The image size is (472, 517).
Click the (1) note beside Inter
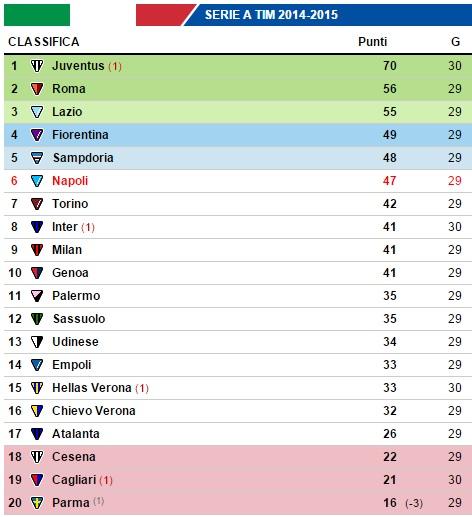coord(88,227)
